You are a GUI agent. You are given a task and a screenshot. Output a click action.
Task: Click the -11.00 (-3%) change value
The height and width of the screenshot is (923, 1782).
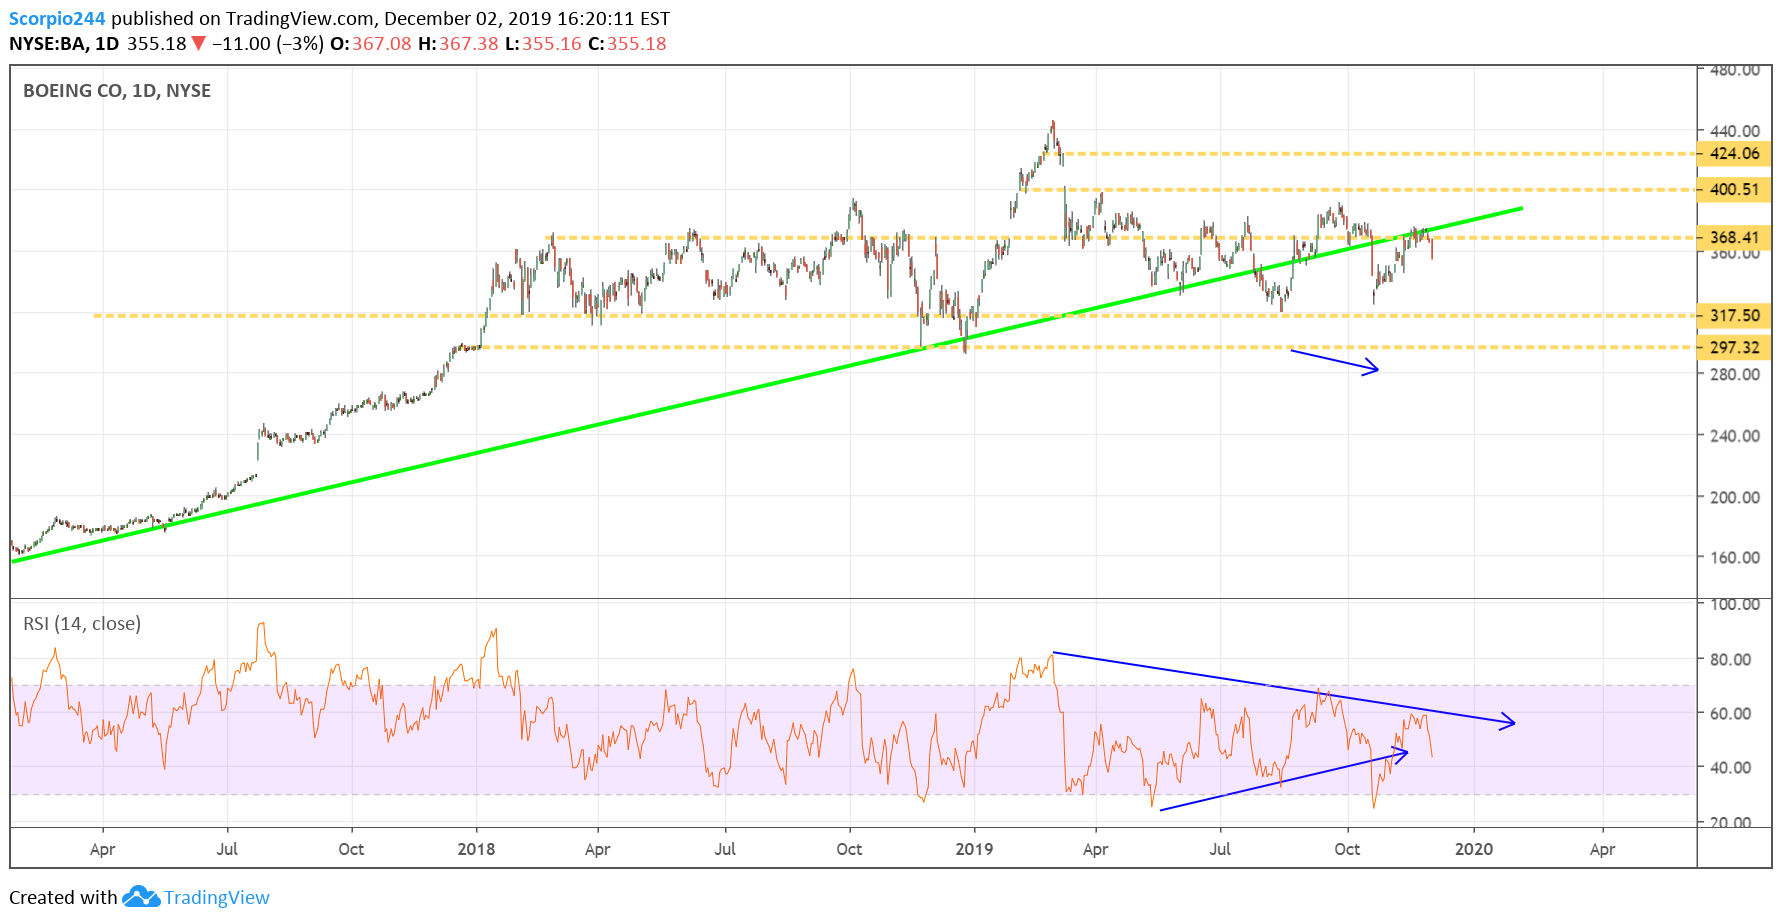click(x=268, y=44)
